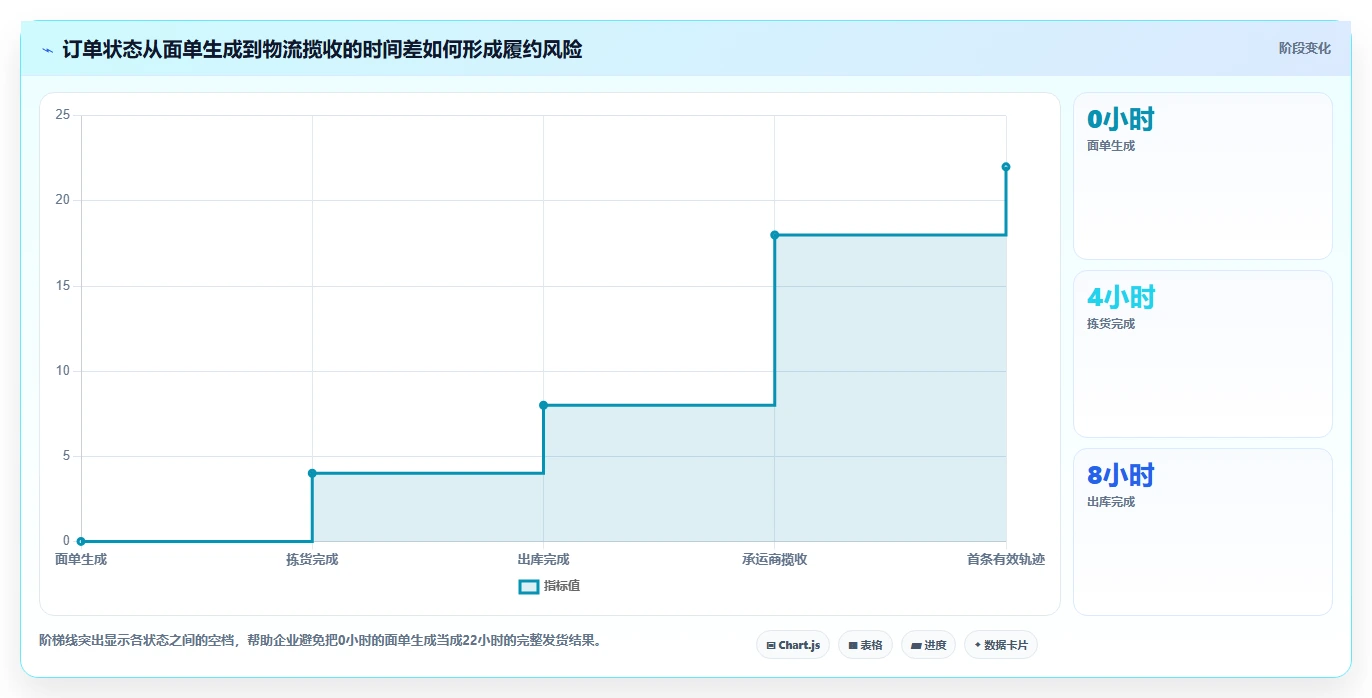The width and height of the screenshot is (1372, 698).
Task: Click the data point at 首条有效轨迹
Action: [x=1006, y=167]
